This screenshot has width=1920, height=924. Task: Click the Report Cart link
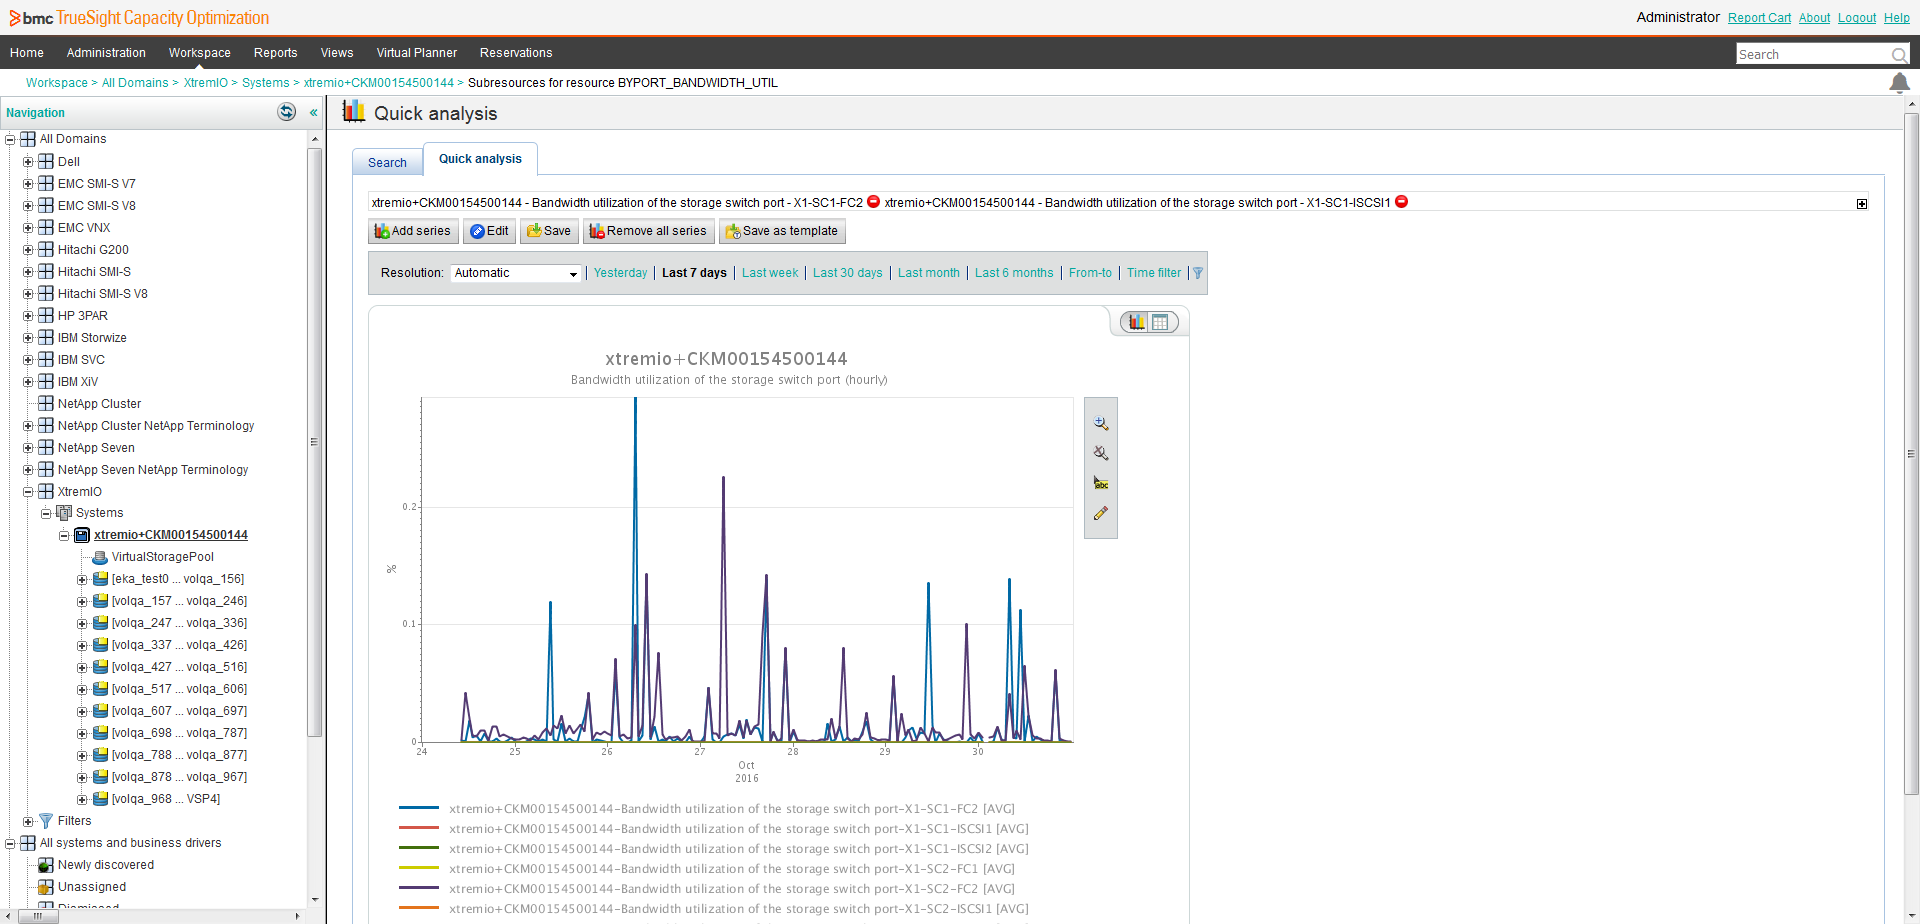pyautogui.click(x=1759, y=18)
